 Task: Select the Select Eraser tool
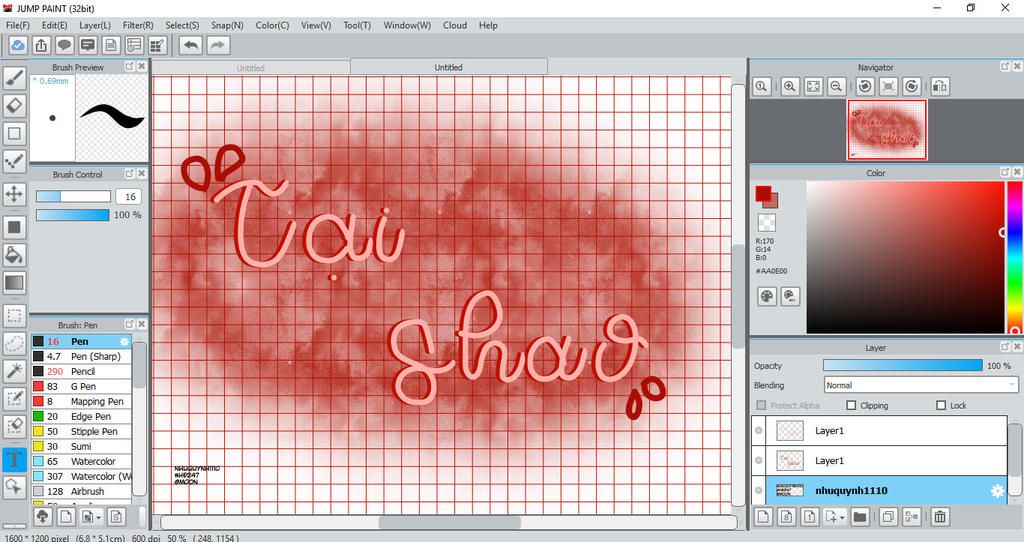(14, 426)
